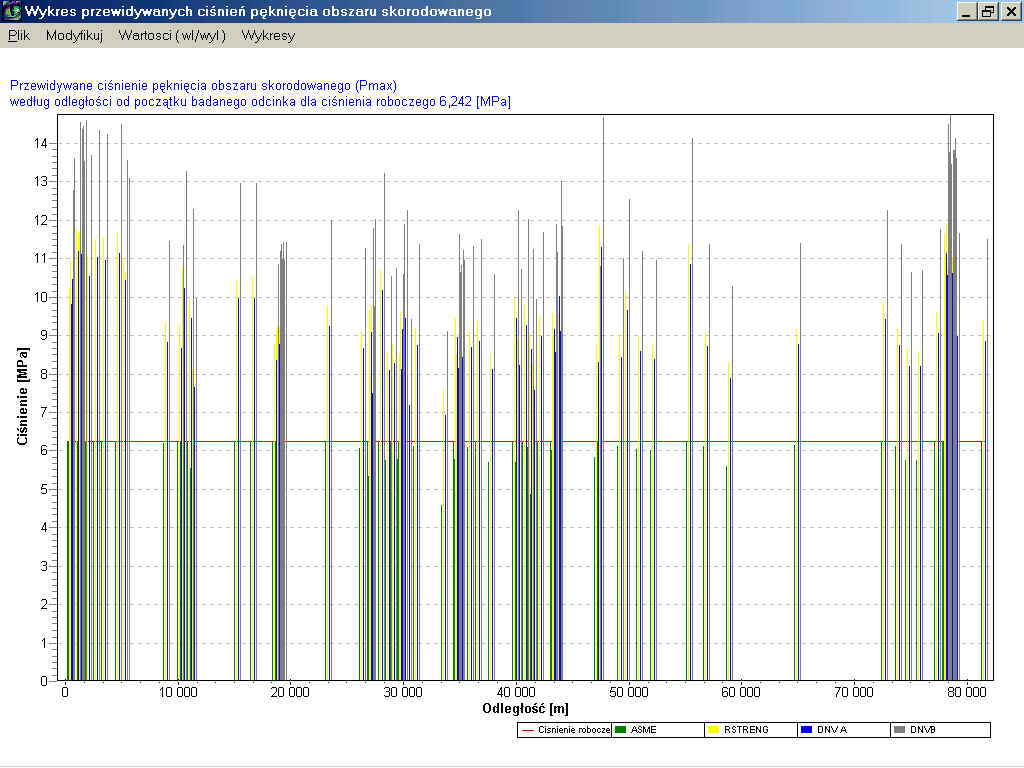Click the 'Ciśnienie [MPa]' vertical axis title
1024x768 pixels.
(x=23, y=396)
